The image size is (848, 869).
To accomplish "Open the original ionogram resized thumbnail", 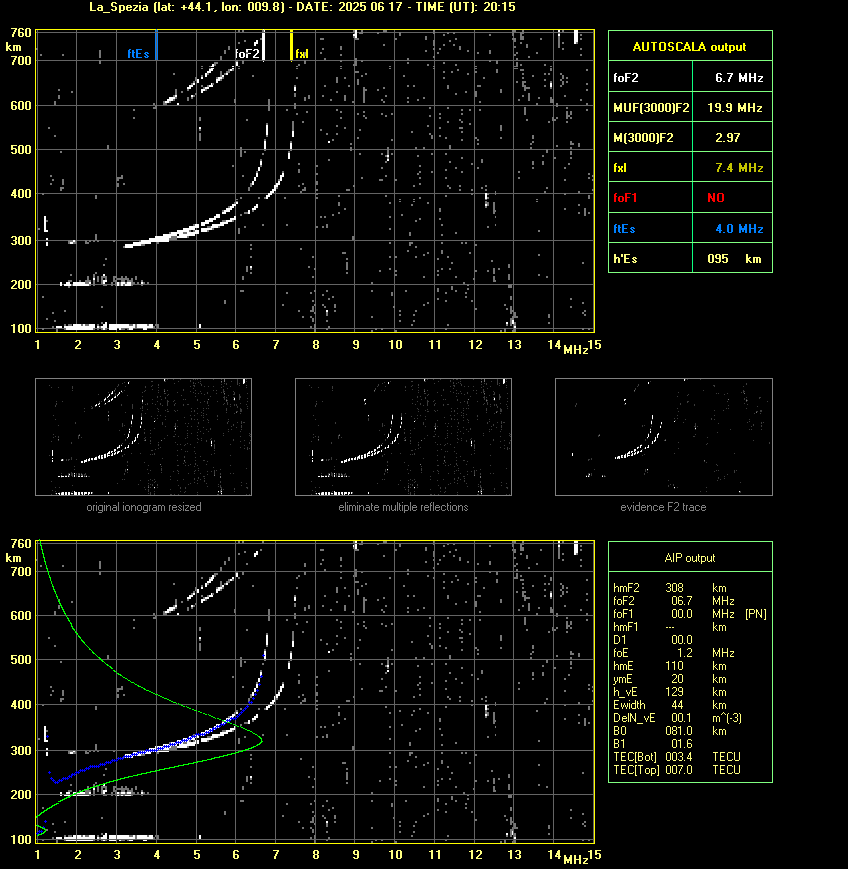I will point(144,437).
